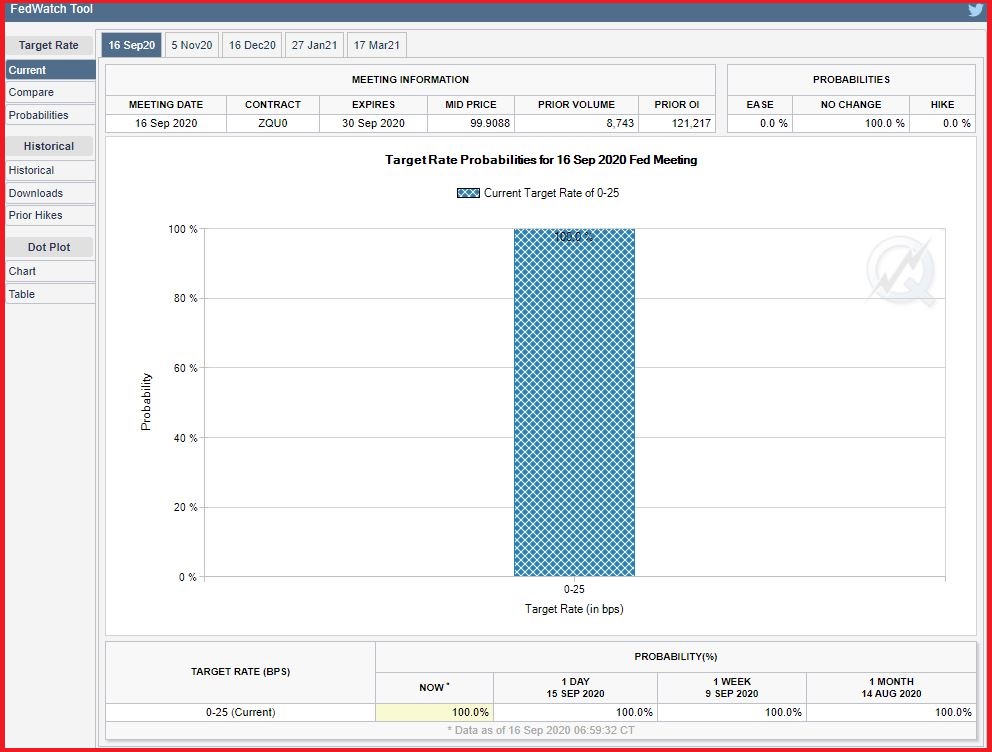The height and width of the screenshot is (752, 992).
Task: Click the Data as of timestamp note
Action: [x=541, y=730]
